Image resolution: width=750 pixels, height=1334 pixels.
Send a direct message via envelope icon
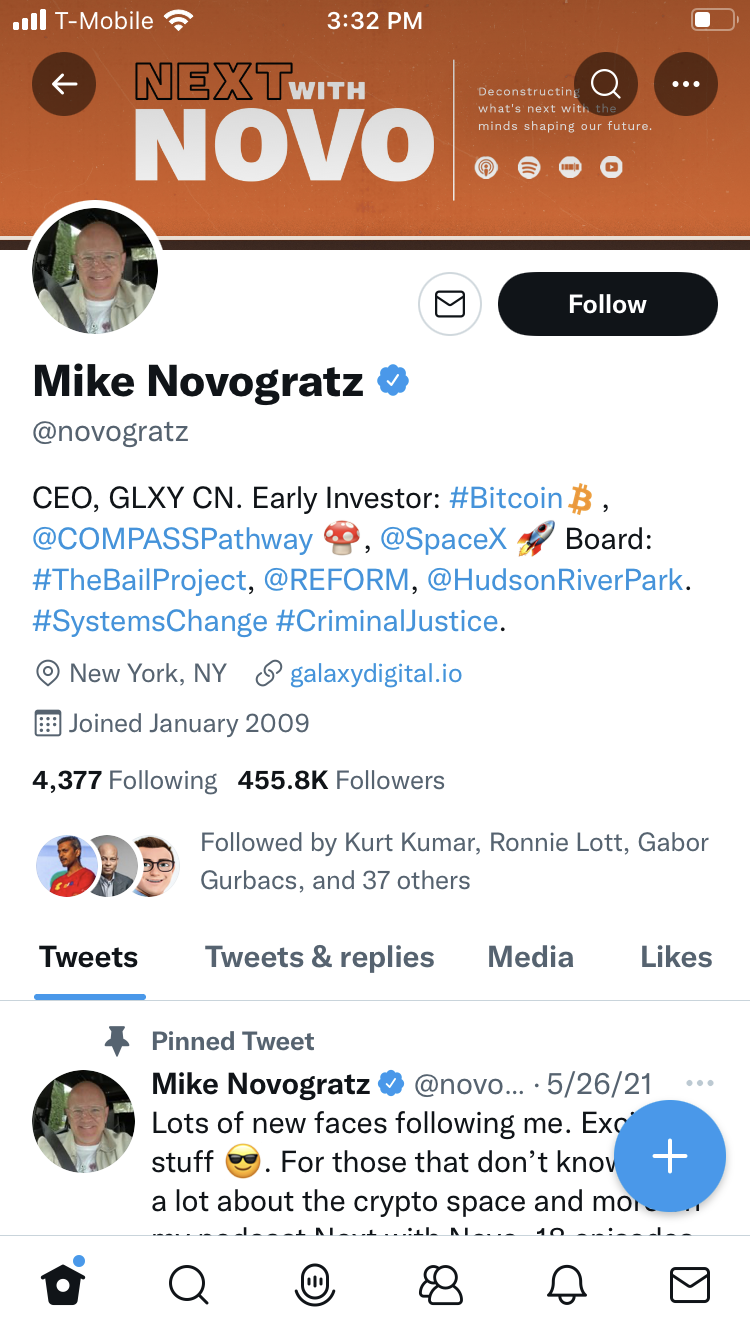pyautogui.click(x=450, y=304)
